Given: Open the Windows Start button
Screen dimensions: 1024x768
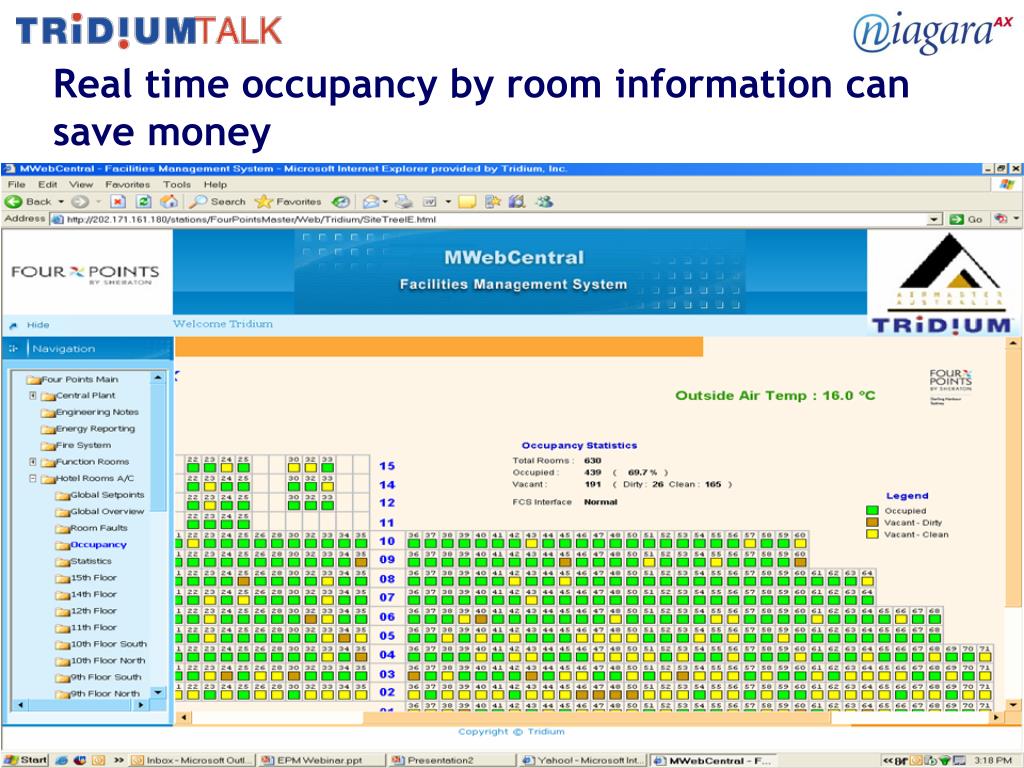Looking at the screenshot, I should (25, 760).
